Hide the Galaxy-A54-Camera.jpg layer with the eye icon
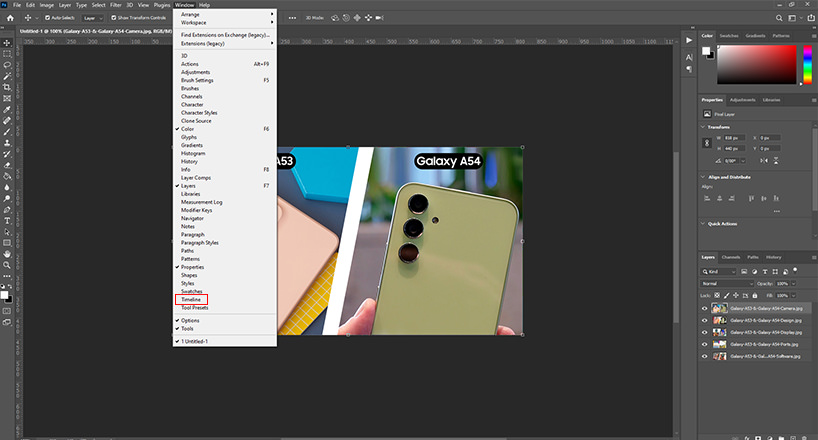The image size is (818, 440). click(x=704, y=308)
